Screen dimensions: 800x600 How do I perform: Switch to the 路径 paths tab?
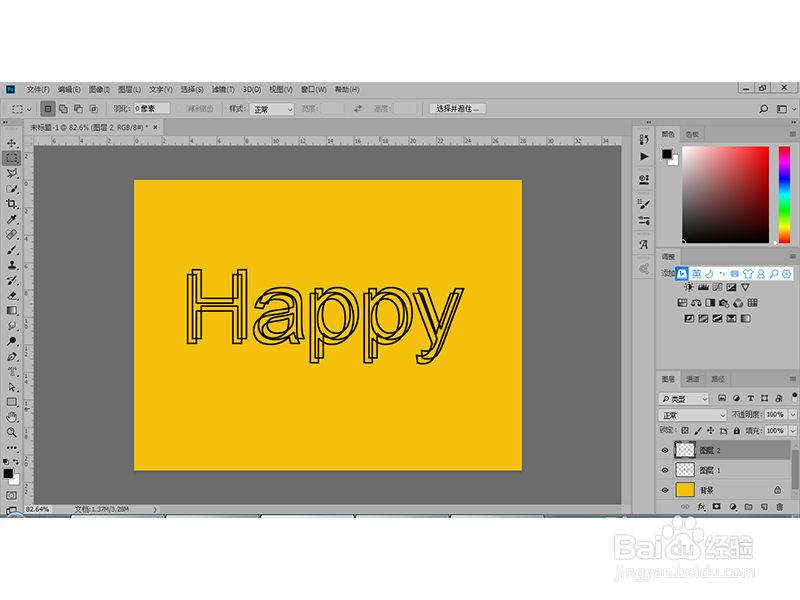tap(718, 379)
